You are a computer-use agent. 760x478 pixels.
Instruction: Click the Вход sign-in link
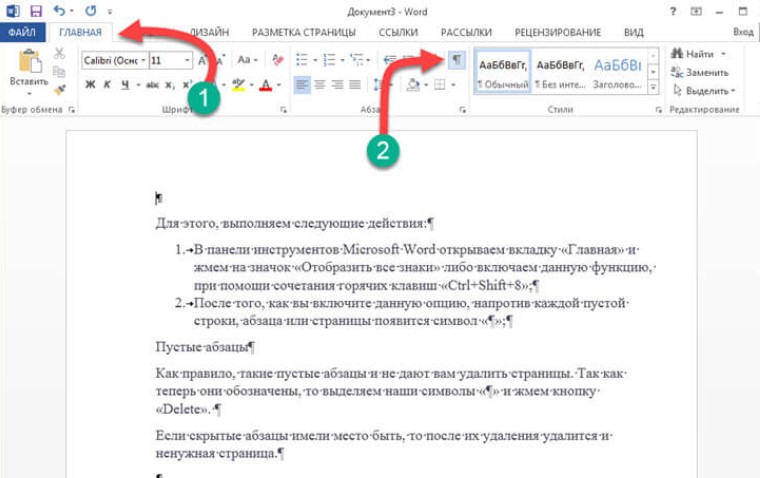tap(743, 32)
